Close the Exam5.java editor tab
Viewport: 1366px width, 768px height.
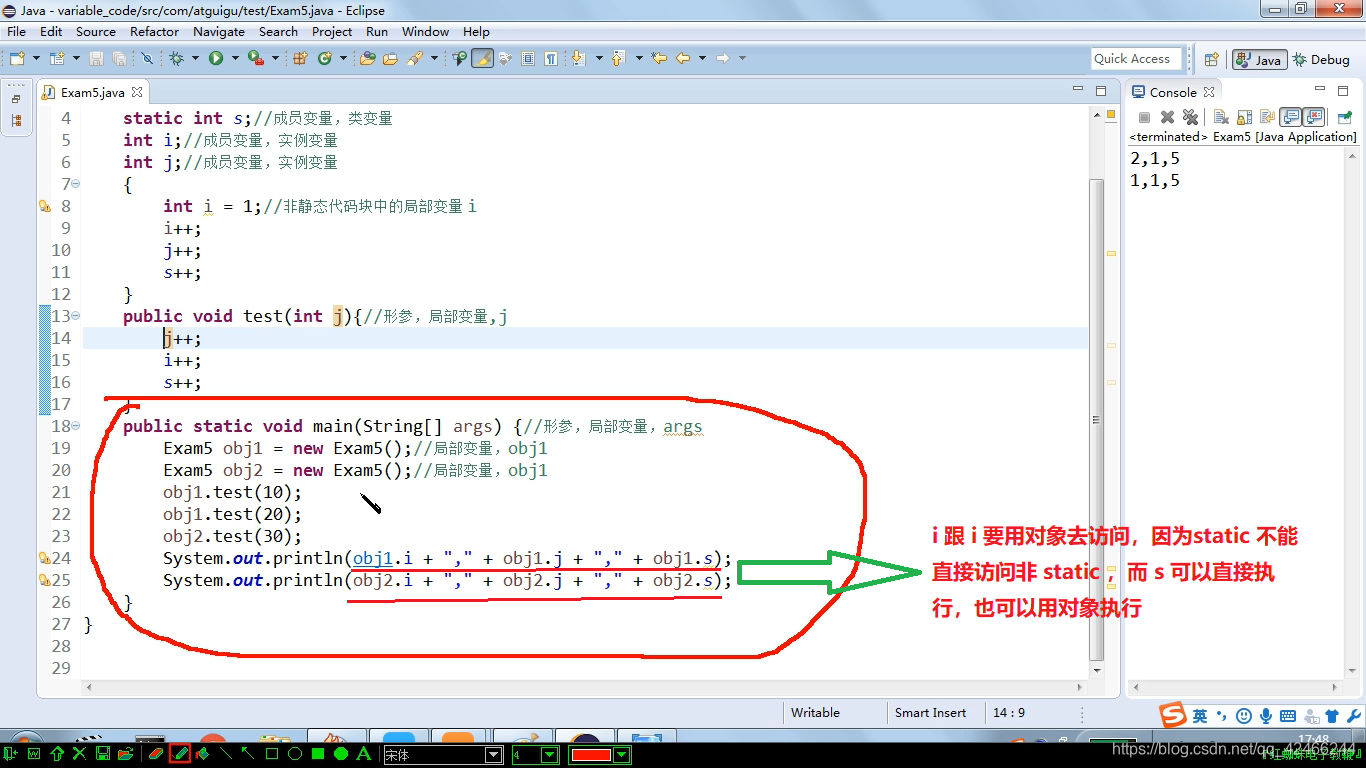(137, 92)
